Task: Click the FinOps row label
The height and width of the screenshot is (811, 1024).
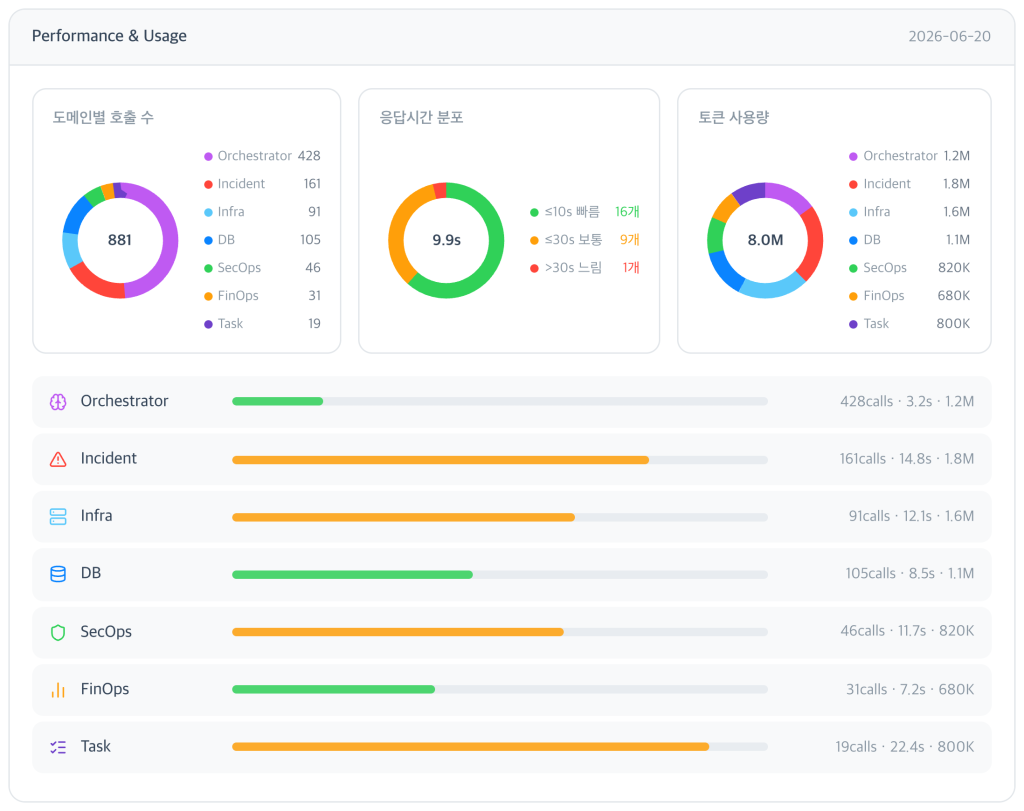Action: click(104, 689)
